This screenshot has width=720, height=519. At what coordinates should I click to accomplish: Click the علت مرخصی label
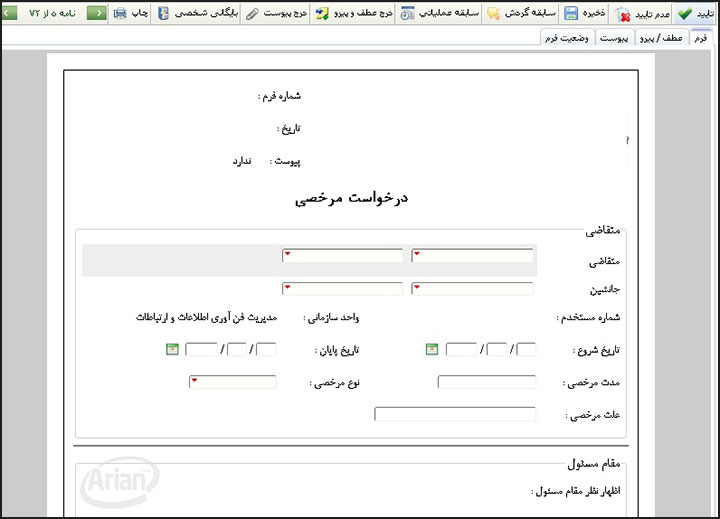(x=593, y=415)
